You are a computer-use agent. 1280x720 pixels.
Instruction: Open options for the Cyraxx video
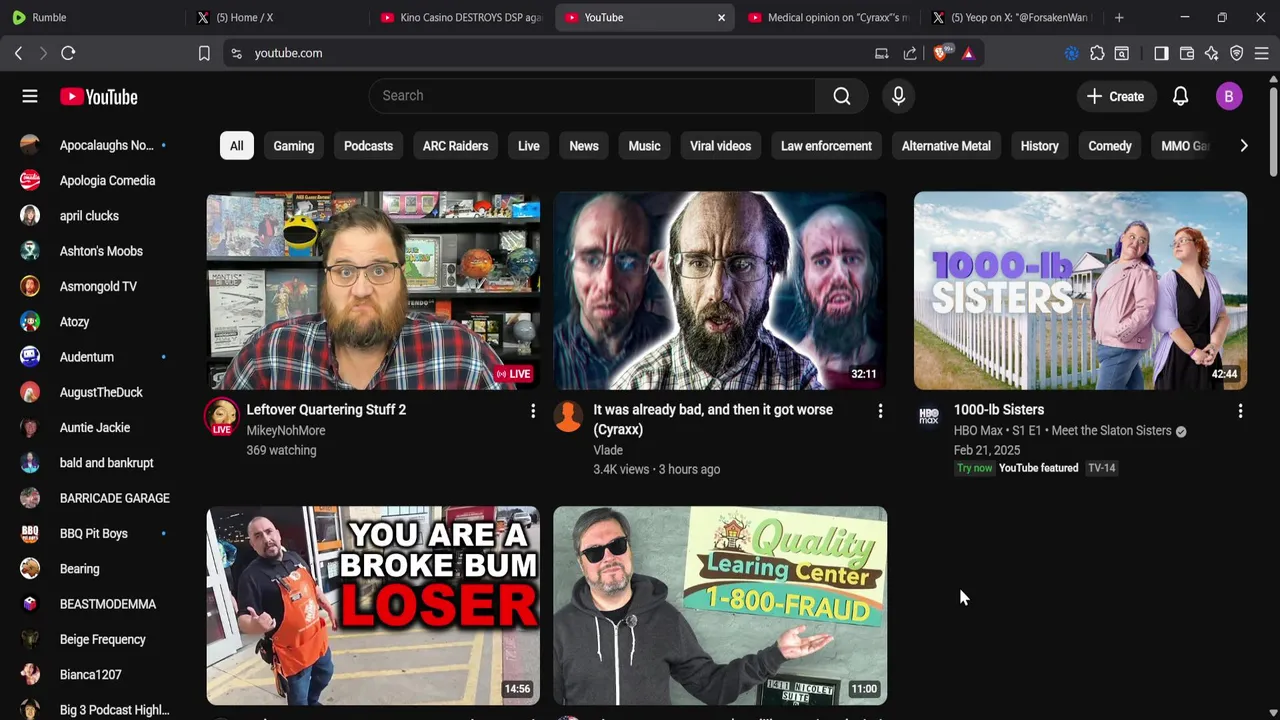[x=880, y=411]
